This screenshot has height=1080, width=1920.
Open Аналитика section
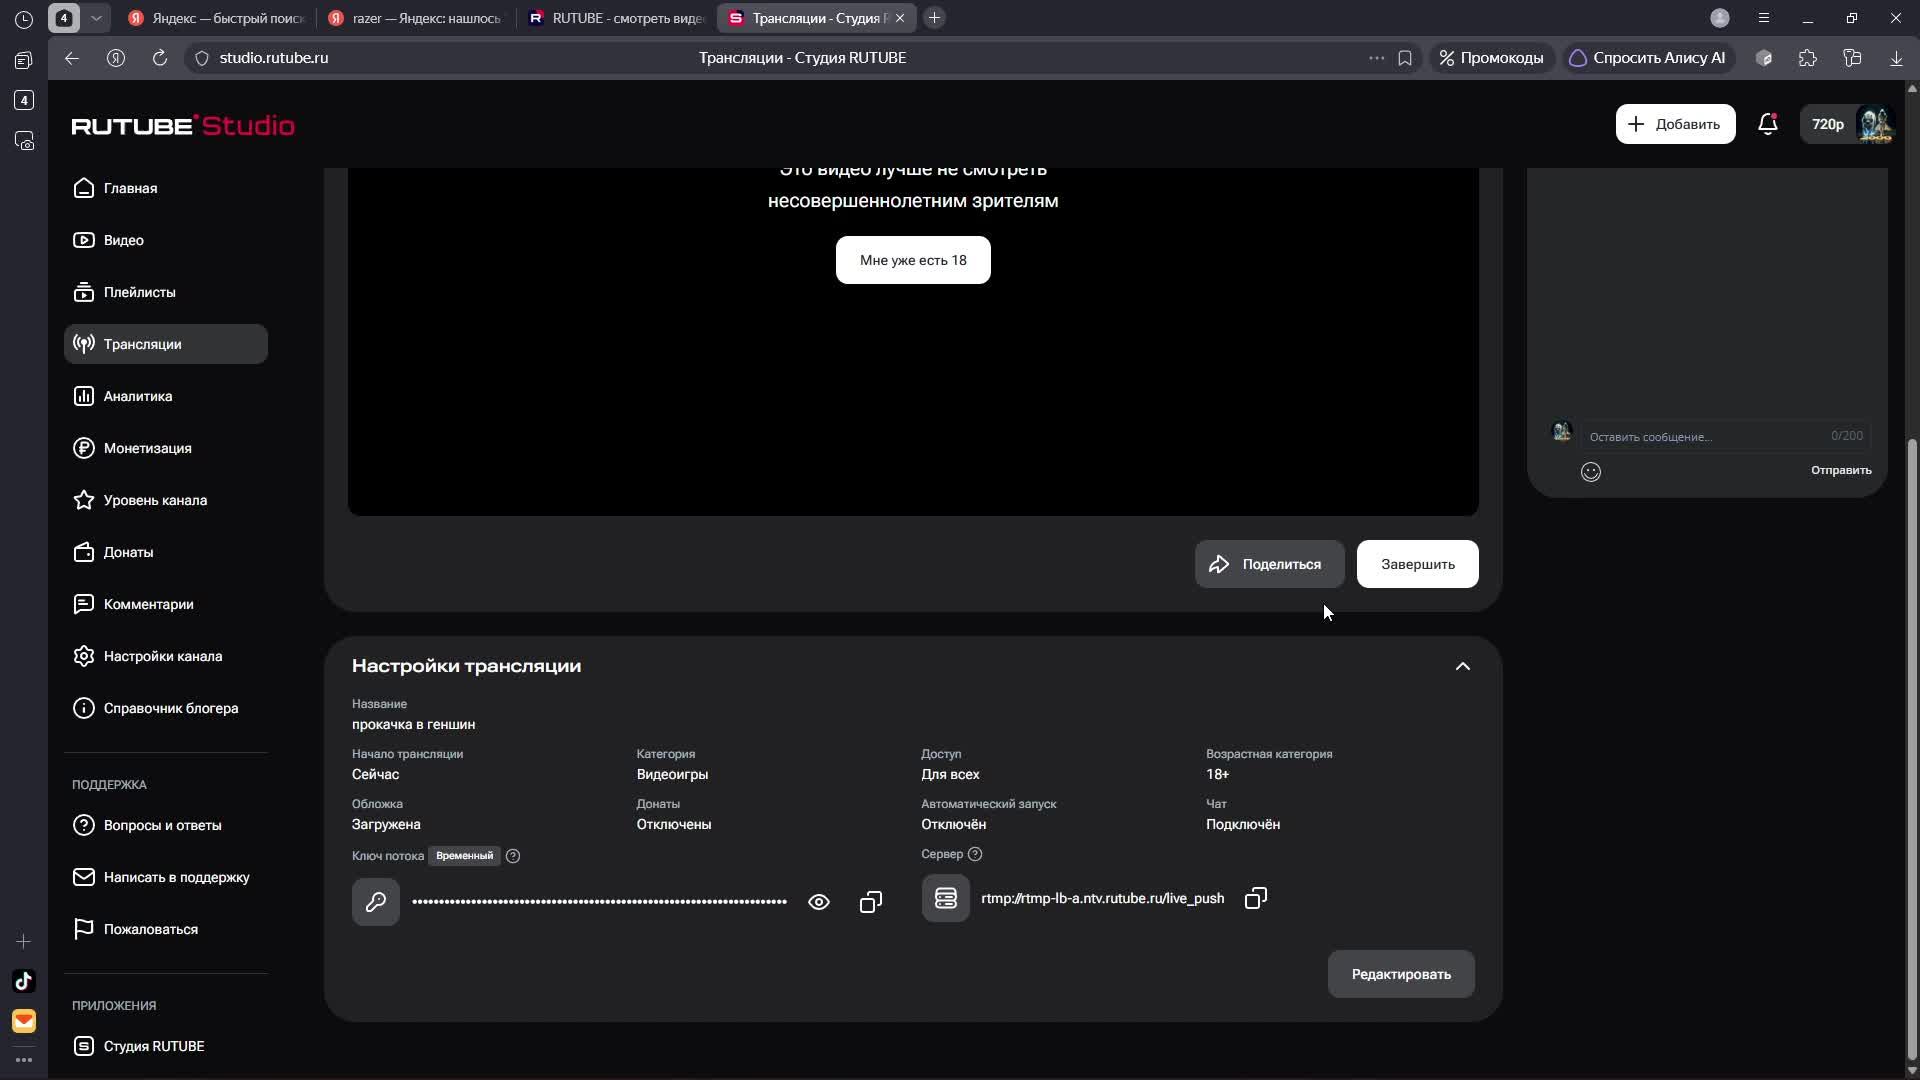coord(166,396)
